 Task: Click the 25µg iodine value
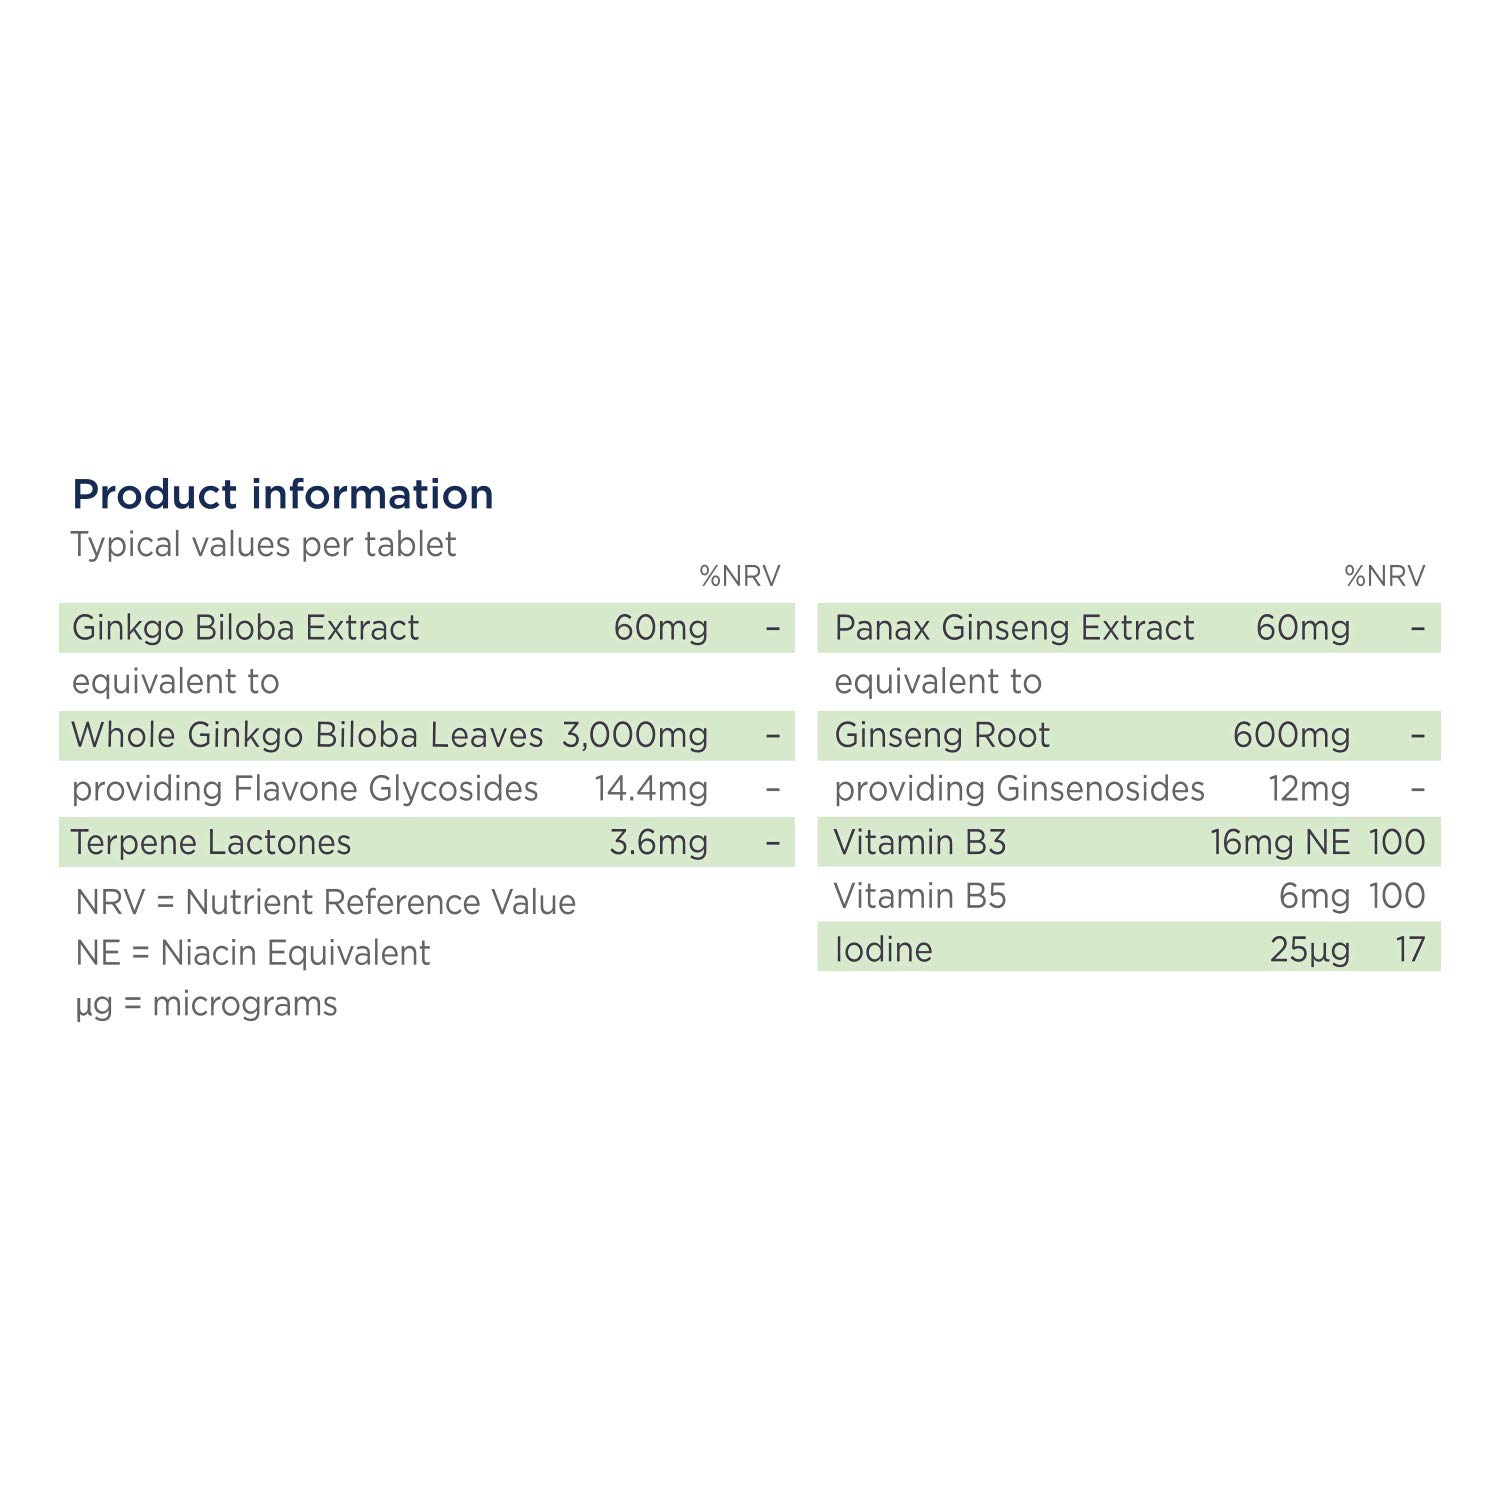click(x=1310, y=949)
